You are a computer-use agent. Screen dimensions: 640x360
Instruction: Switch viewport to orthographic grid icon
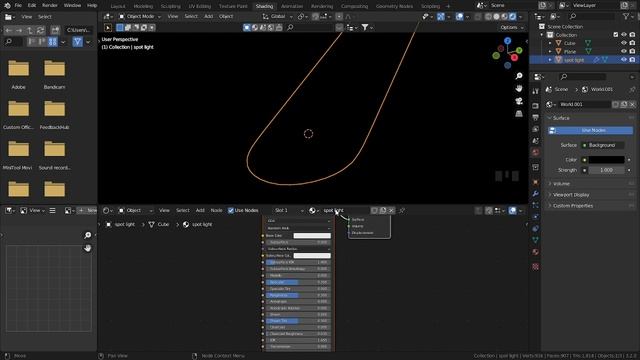[x=519, y=113]
